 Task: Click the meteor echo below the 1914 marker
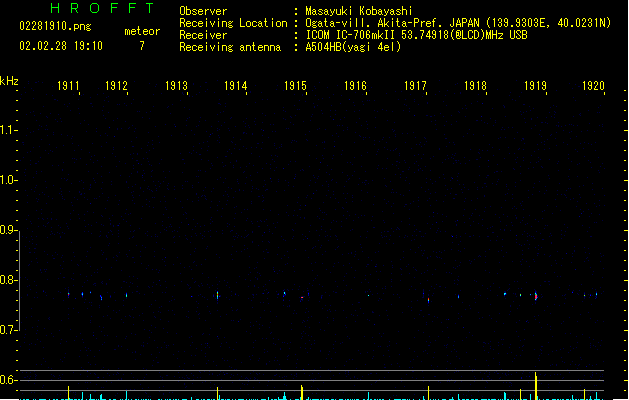217,295
